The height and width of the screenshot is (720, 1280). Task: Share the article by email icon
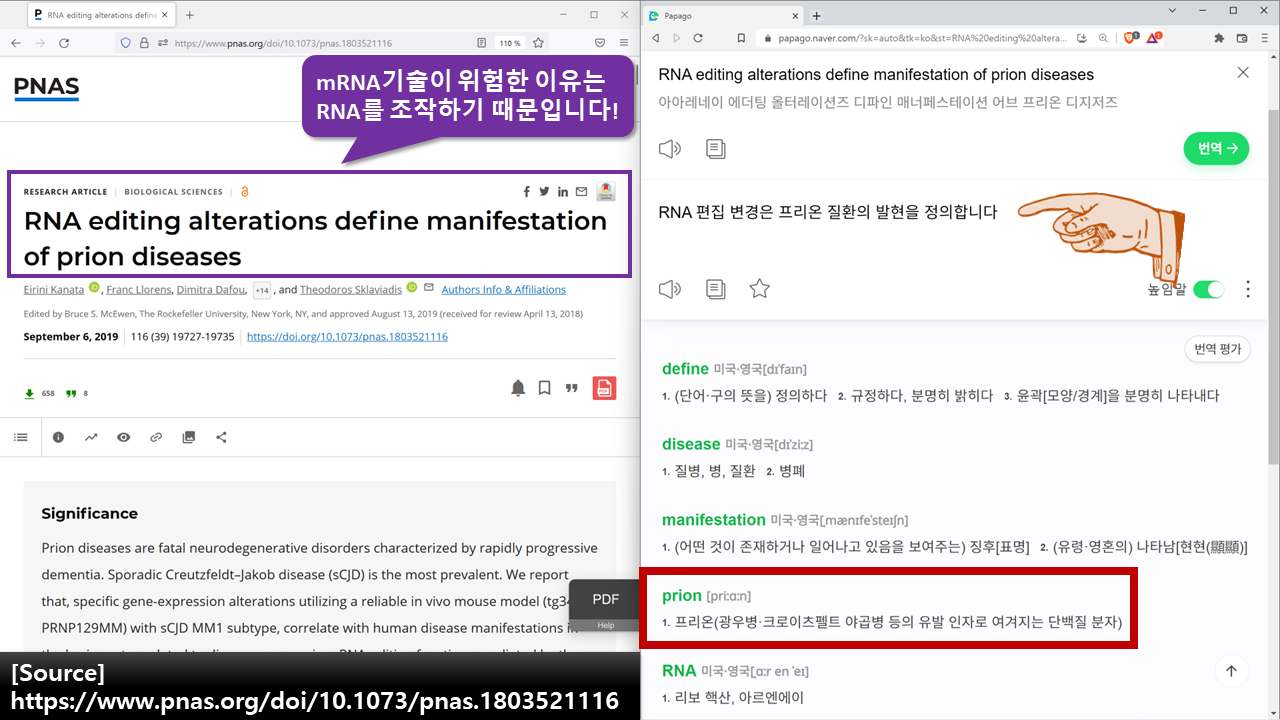coord(581,191)
